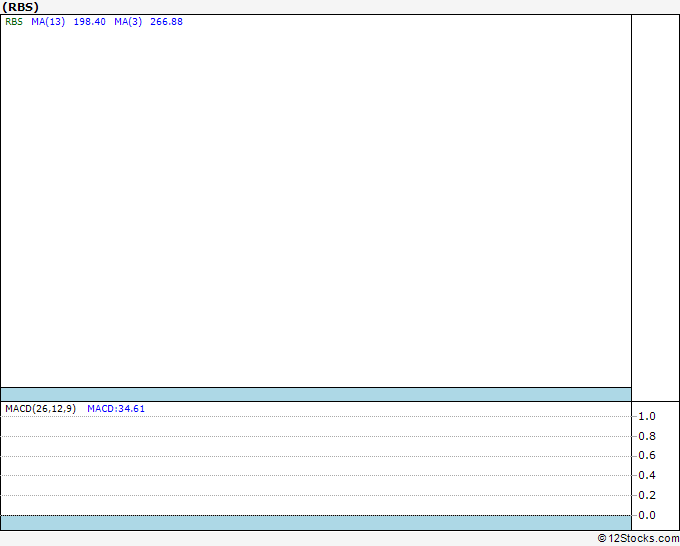Click the 198.40 moving average value
The height and width of the screenshot is (546, 680).
pyautogui.click(x=90, y=22)
